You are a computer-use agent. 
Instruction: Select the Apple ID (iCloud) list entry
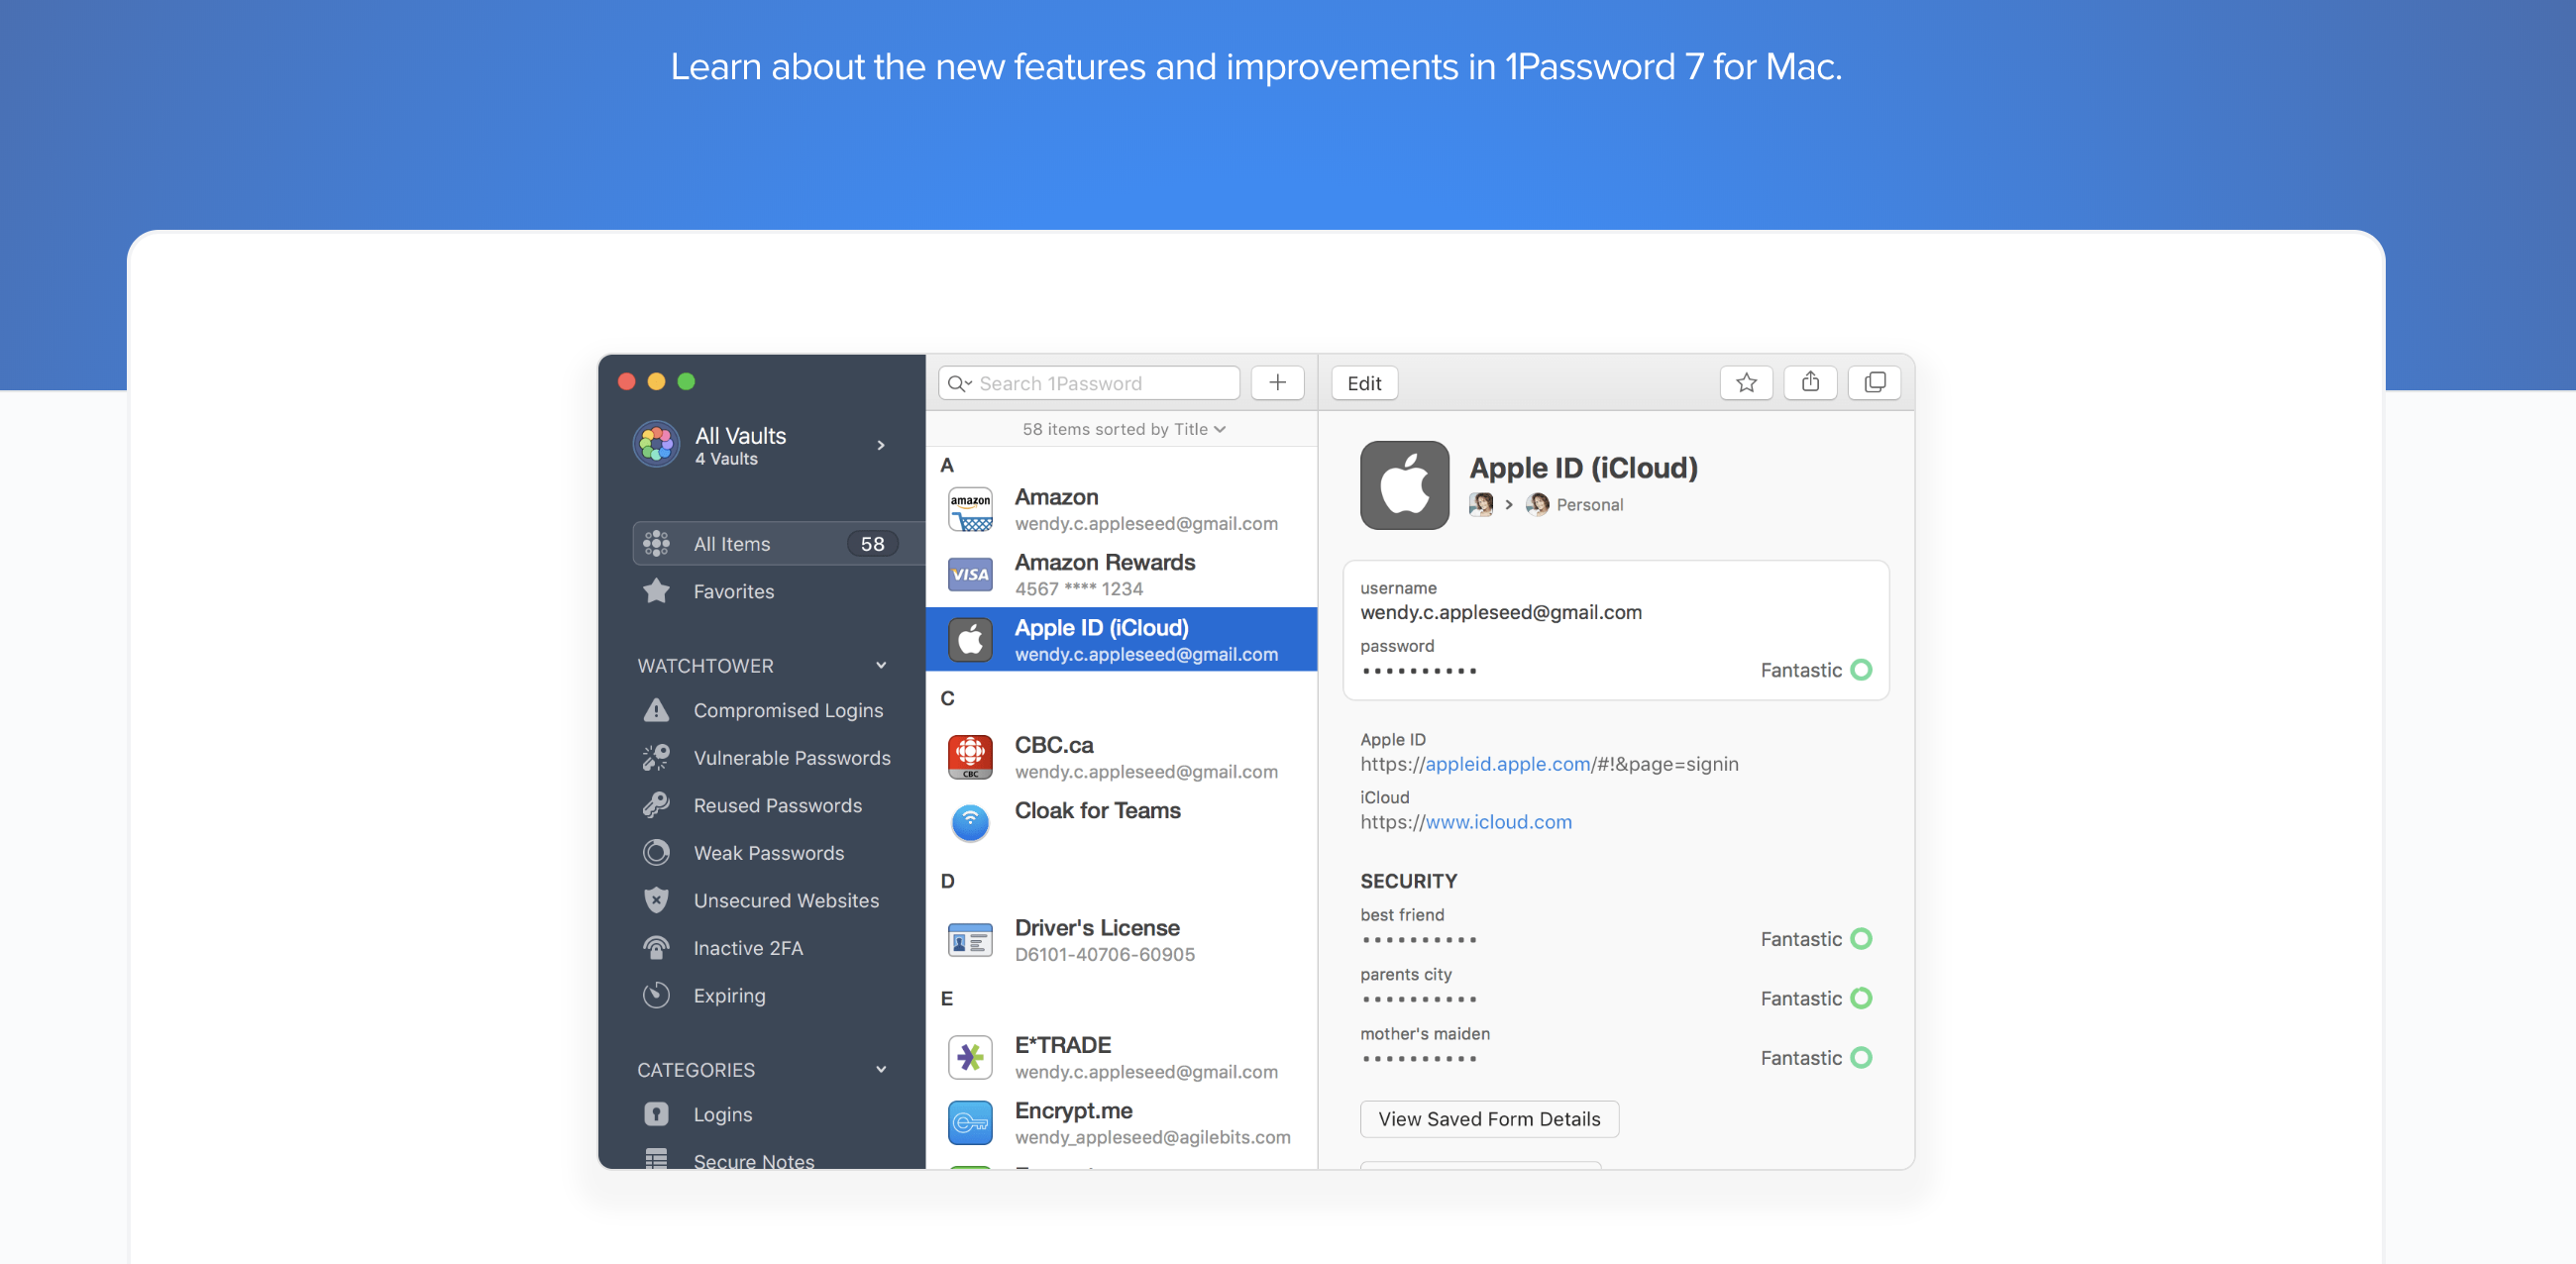[x=1121, y=640]
